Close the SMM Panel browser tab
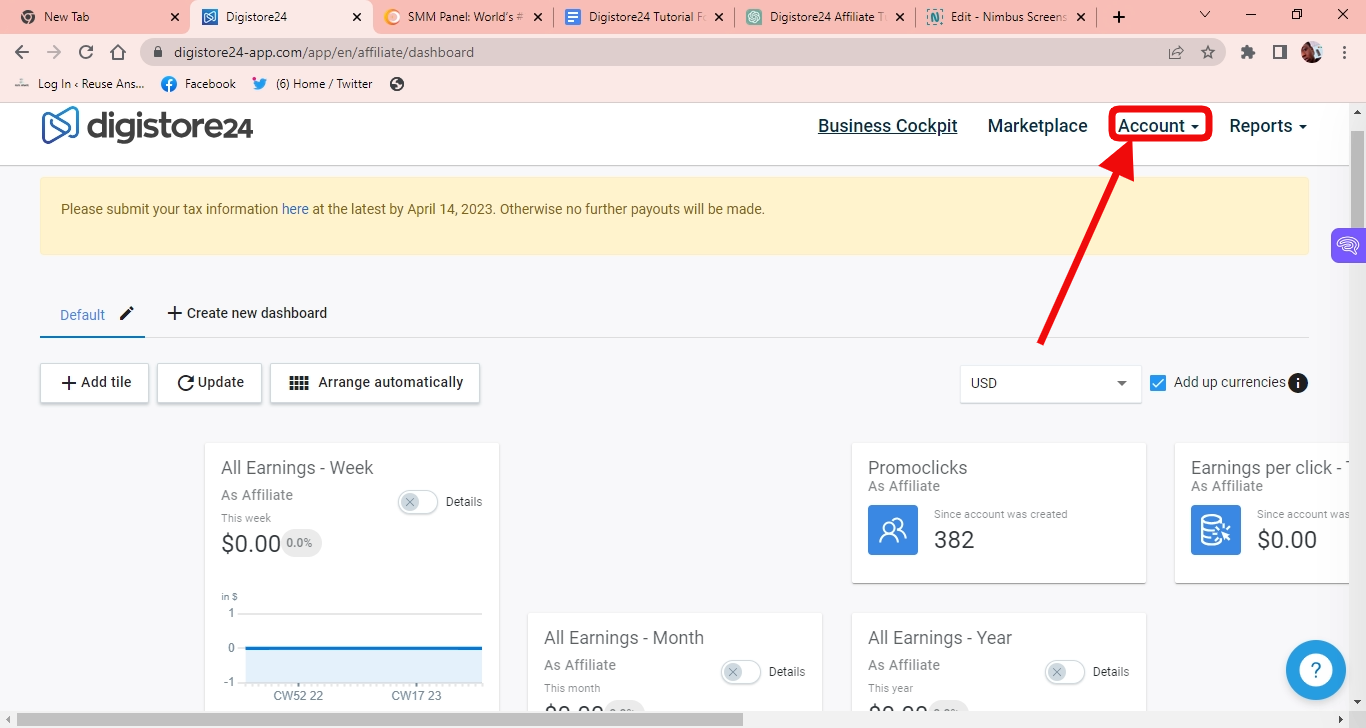1366x728 pixels. [537, 17]
